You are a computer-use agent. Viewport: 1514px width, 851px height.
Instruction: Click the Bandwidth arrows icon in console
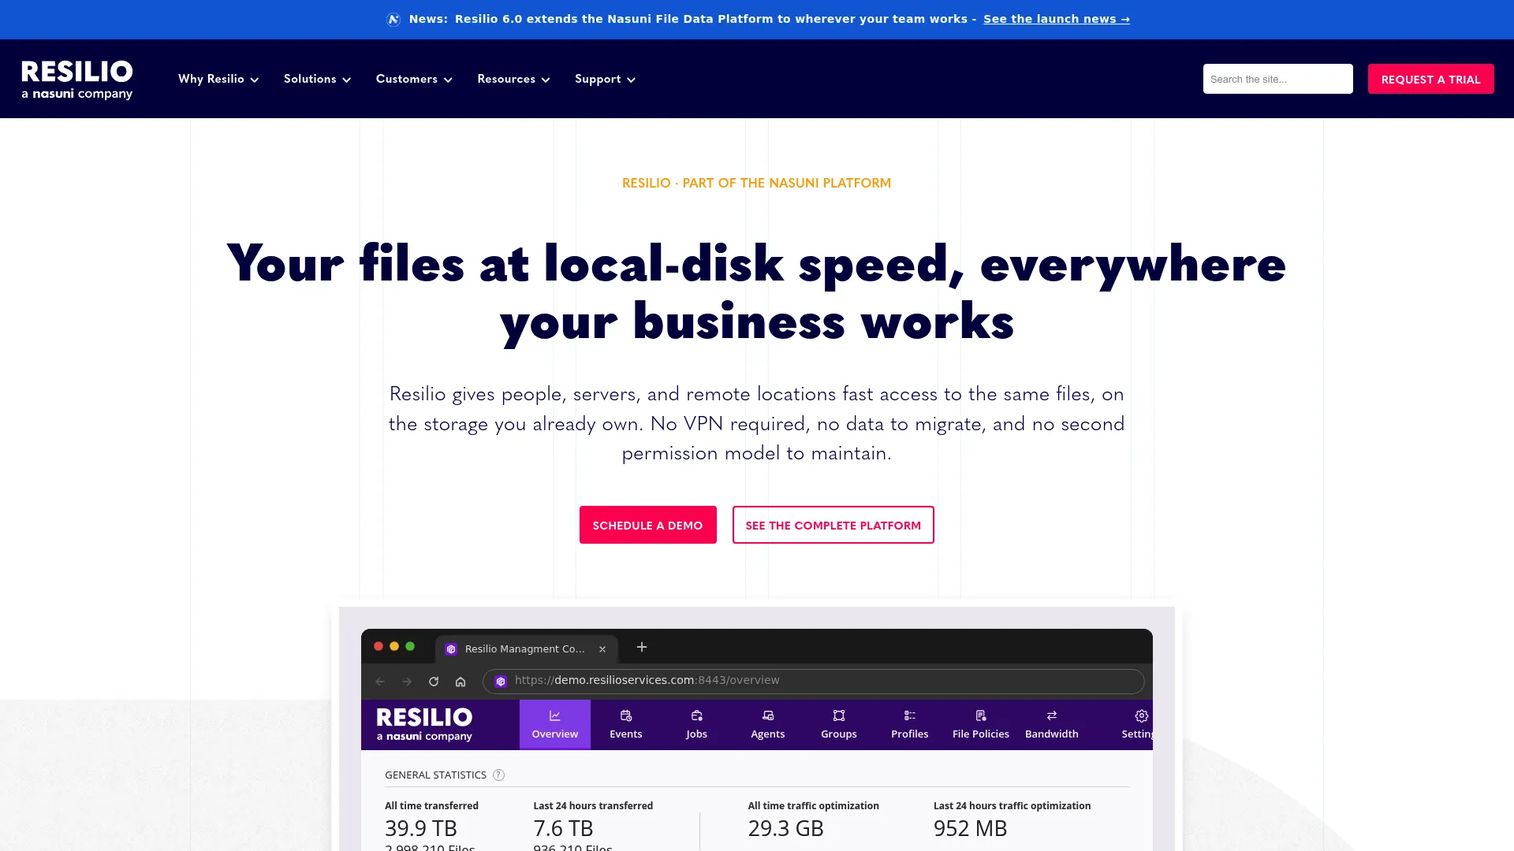click(1052, 716)
